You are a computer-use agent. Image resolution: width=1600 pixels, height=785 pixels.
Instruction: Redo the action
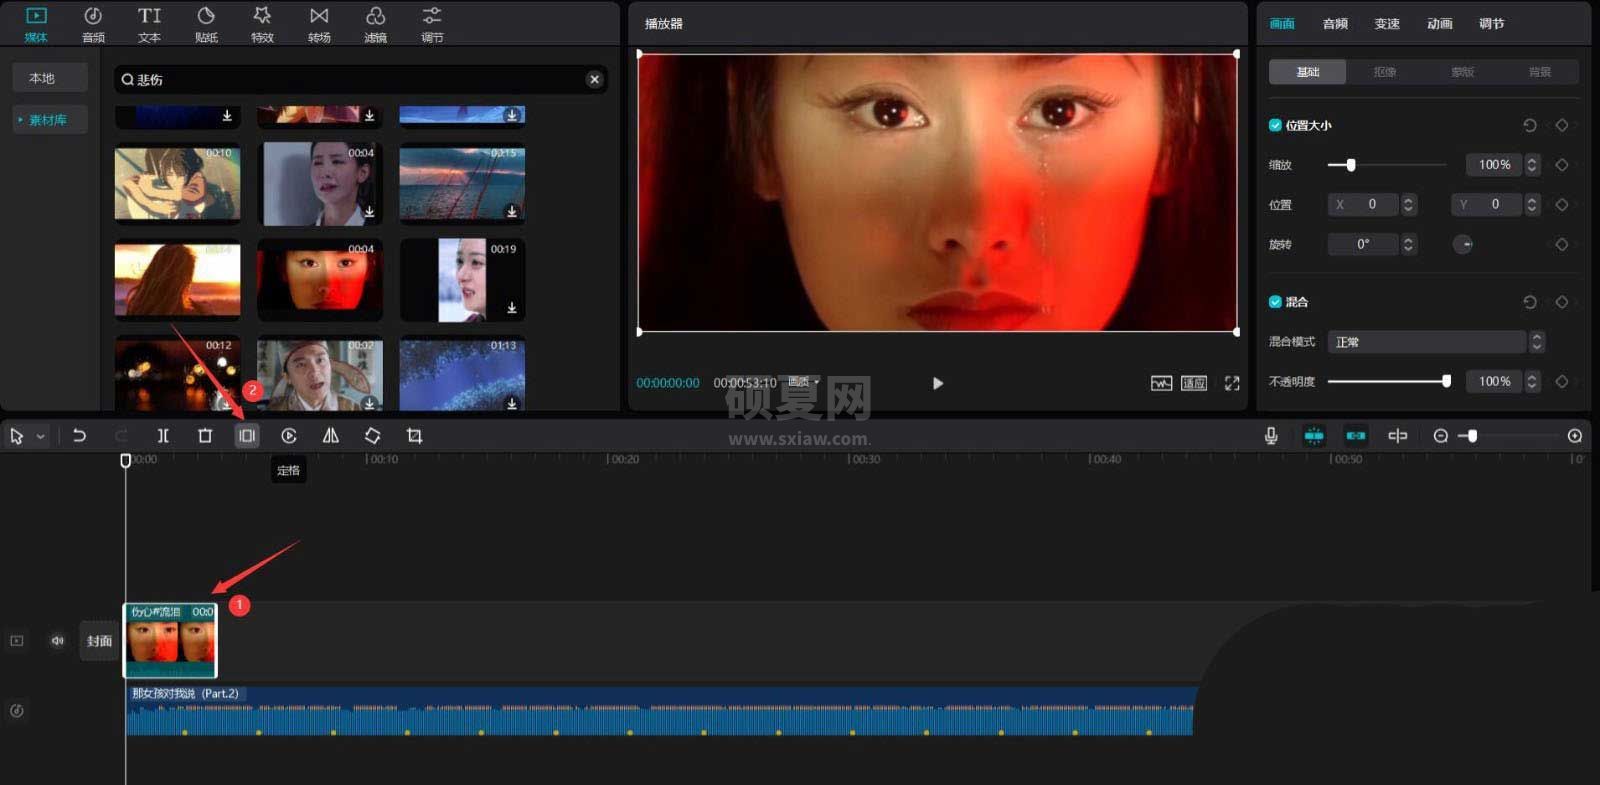tap(121, 436)
